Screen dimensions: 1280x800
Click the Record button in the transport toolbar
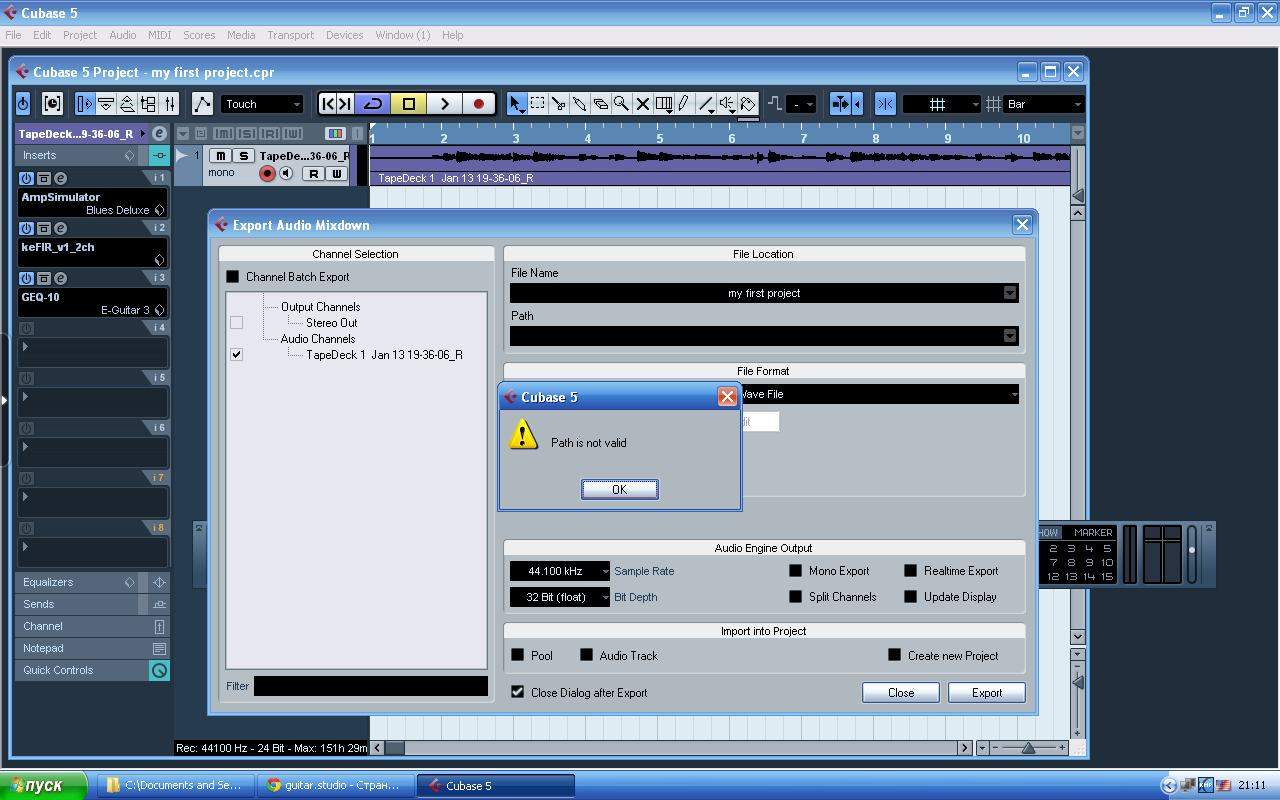(x=478, y=104)
